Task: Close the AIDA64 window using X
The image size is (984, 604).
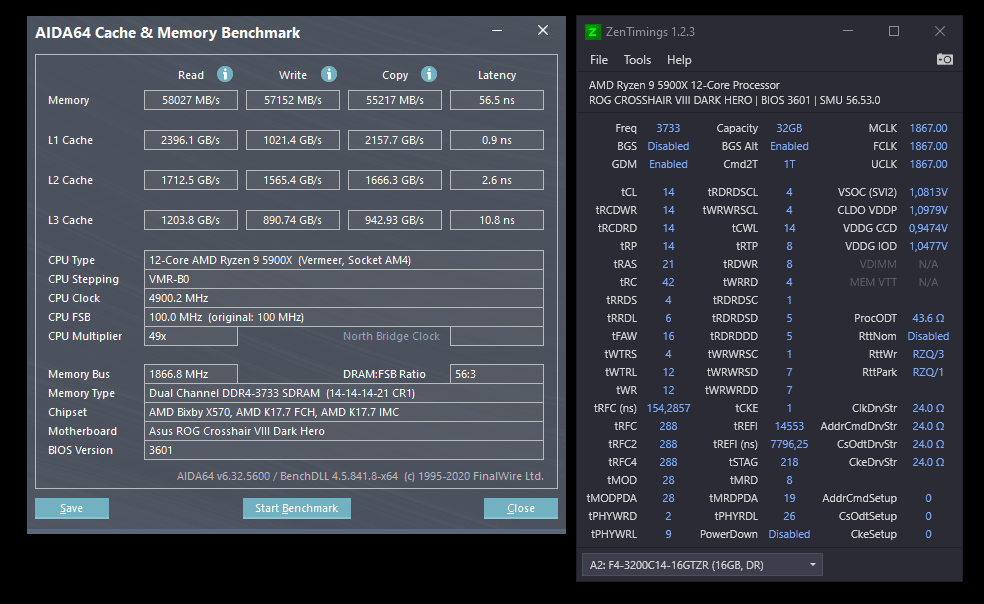Action: click(543, 30)
